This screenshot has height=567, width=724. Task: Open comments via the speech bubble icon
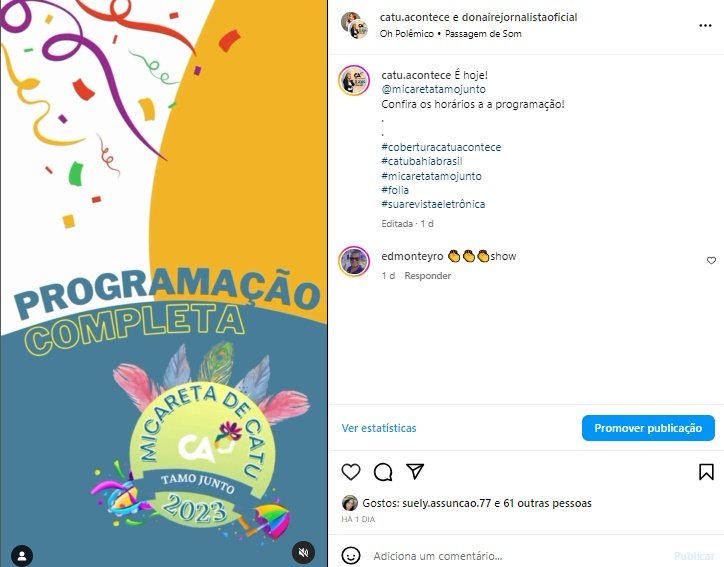383,472
